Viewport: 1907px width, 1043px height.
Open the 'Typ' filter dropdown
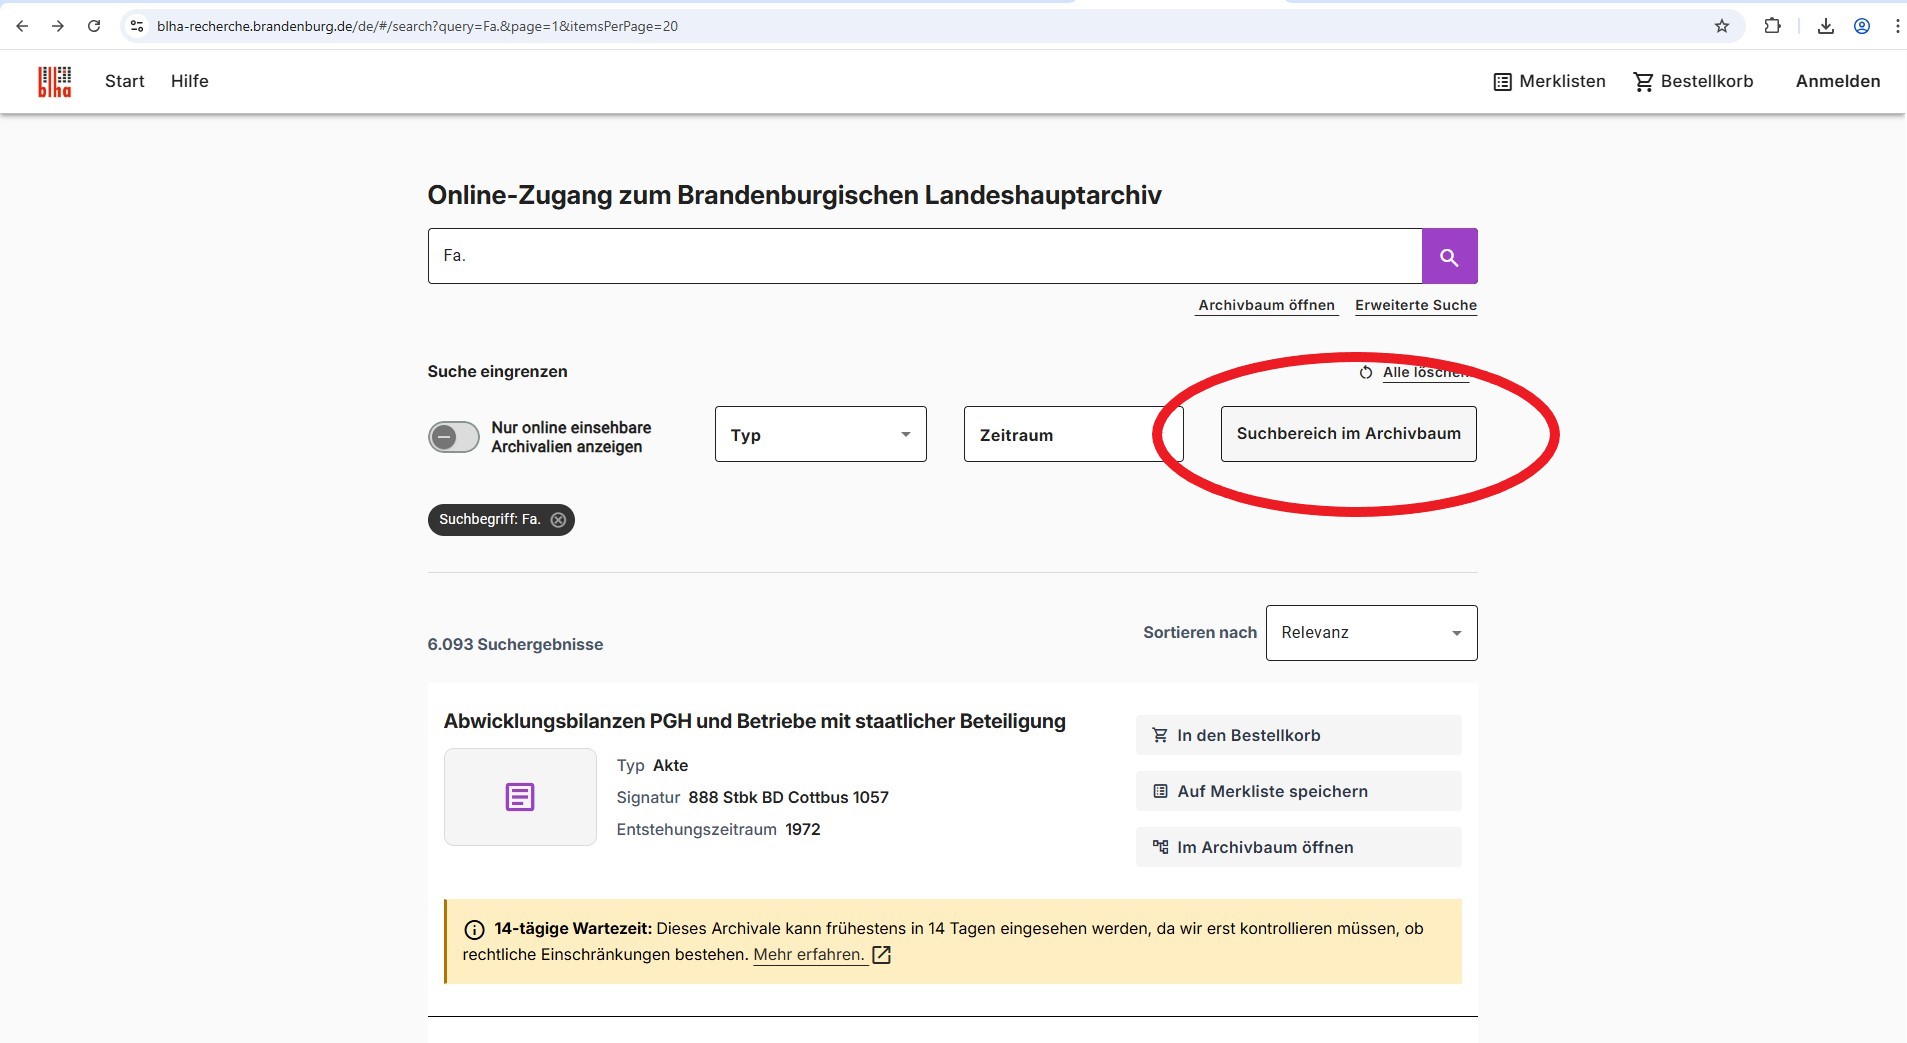[820, 434]
